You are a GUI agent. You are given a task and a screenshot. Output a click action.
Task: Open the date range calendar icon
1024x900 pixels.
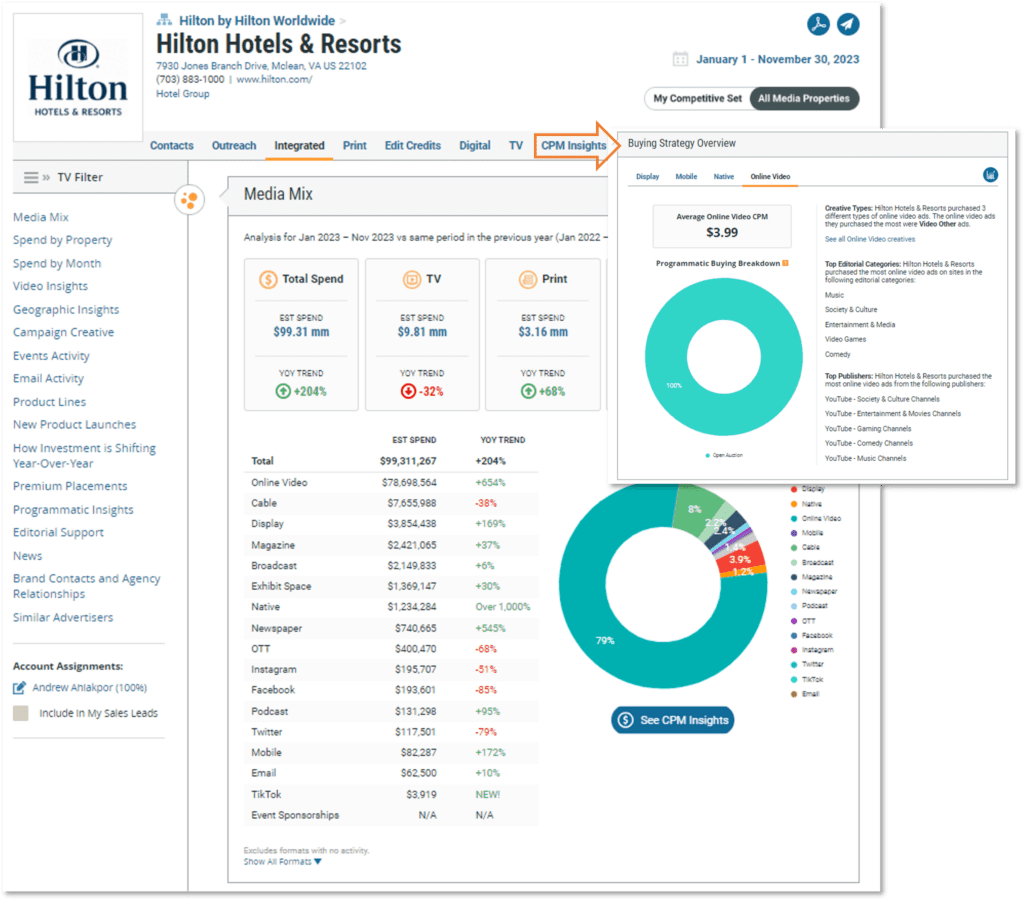coord(680,59)
